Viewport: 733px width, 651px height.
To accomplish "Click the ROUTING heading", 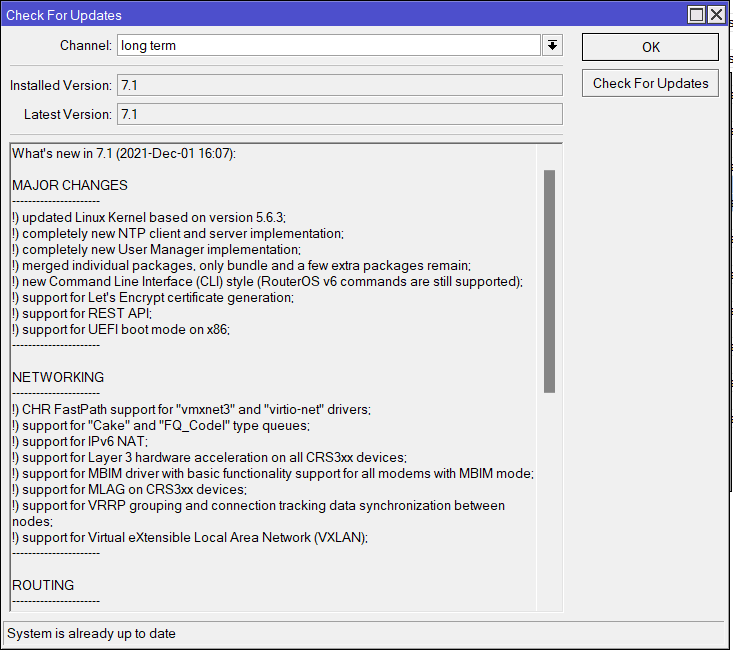I will click(x=43, y=585).
